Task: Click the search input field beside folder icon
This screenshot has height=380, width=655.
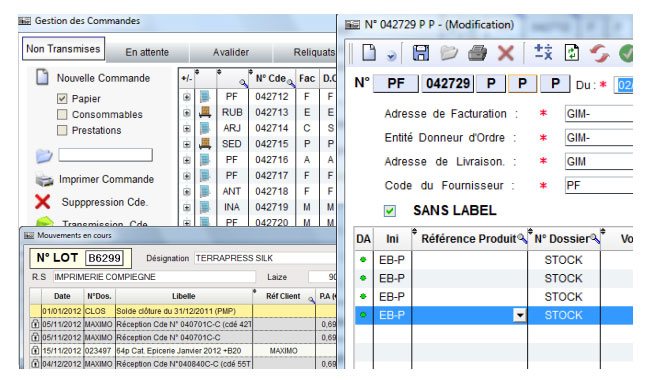Action: pyautogui.click(x=105, y=155)
